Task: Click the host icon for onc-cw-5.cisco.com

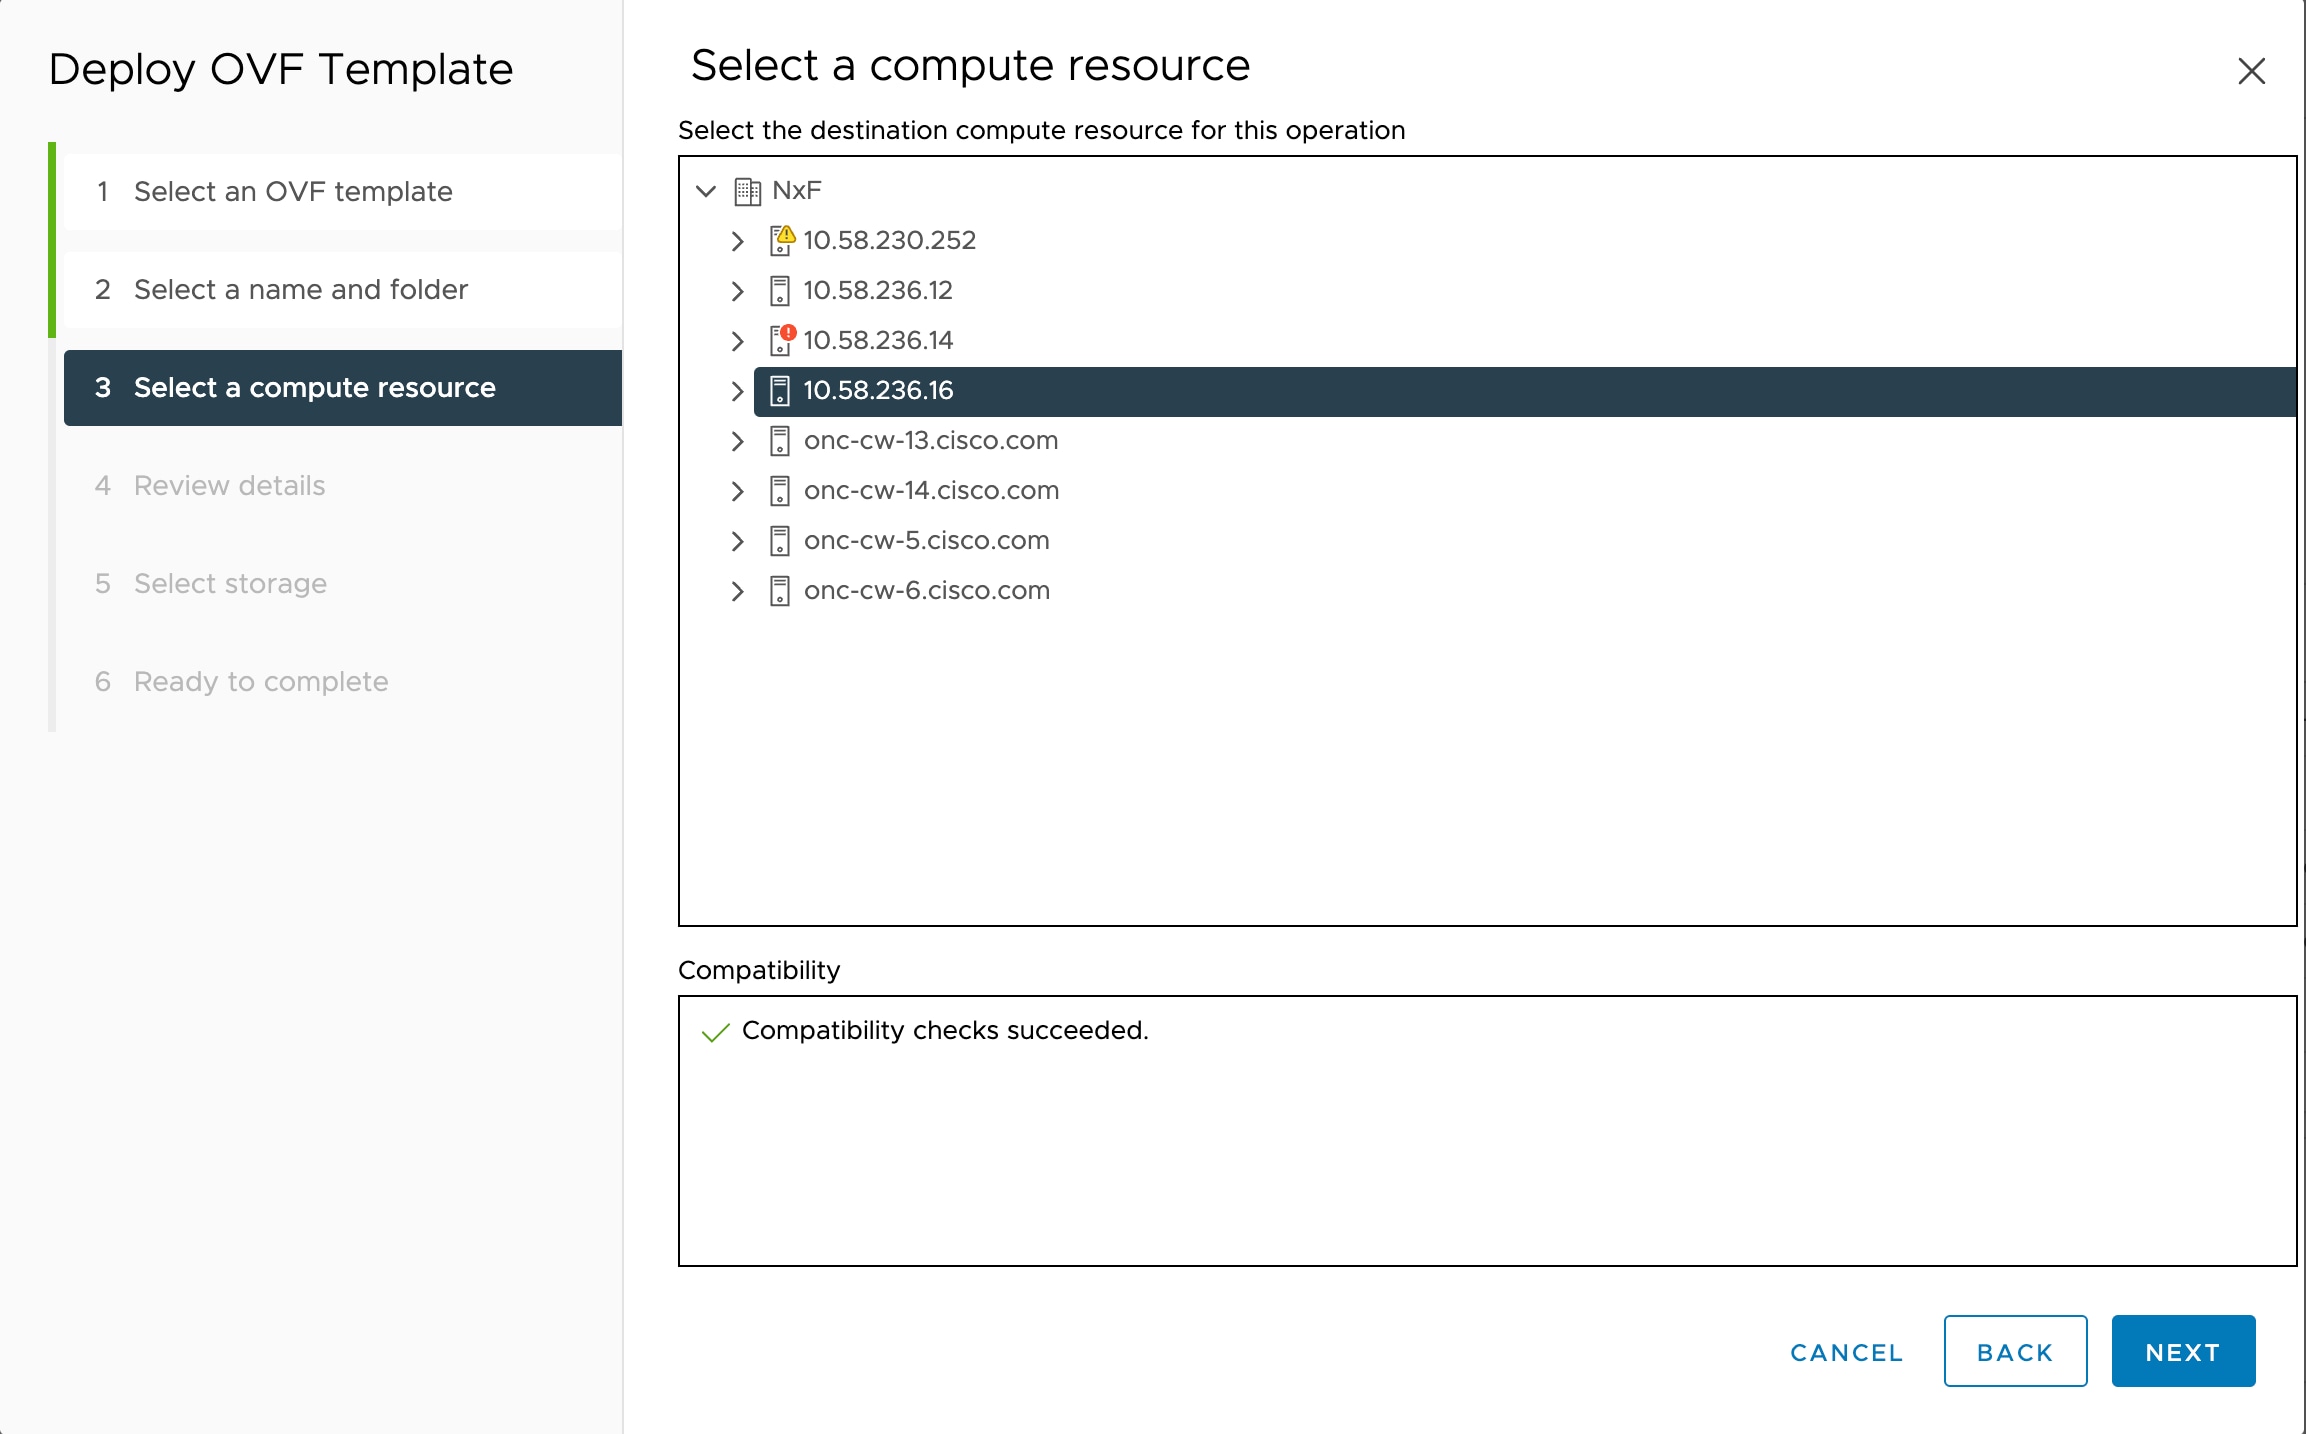Action: click(780, 541)
